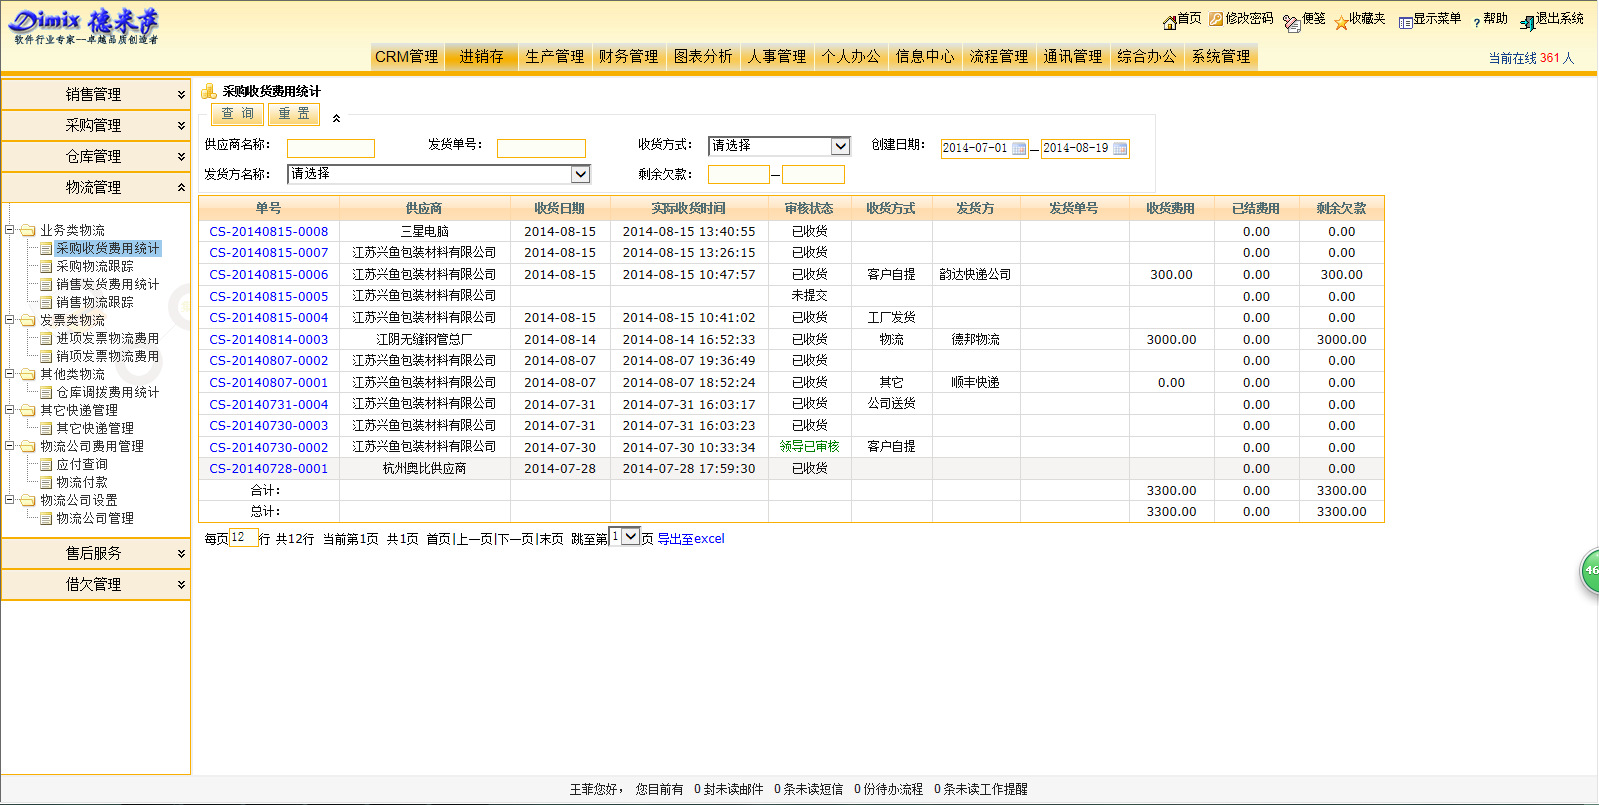1599x805 pixels.
Task: Focus the rows-per-page input field
Action: [244, 537]
